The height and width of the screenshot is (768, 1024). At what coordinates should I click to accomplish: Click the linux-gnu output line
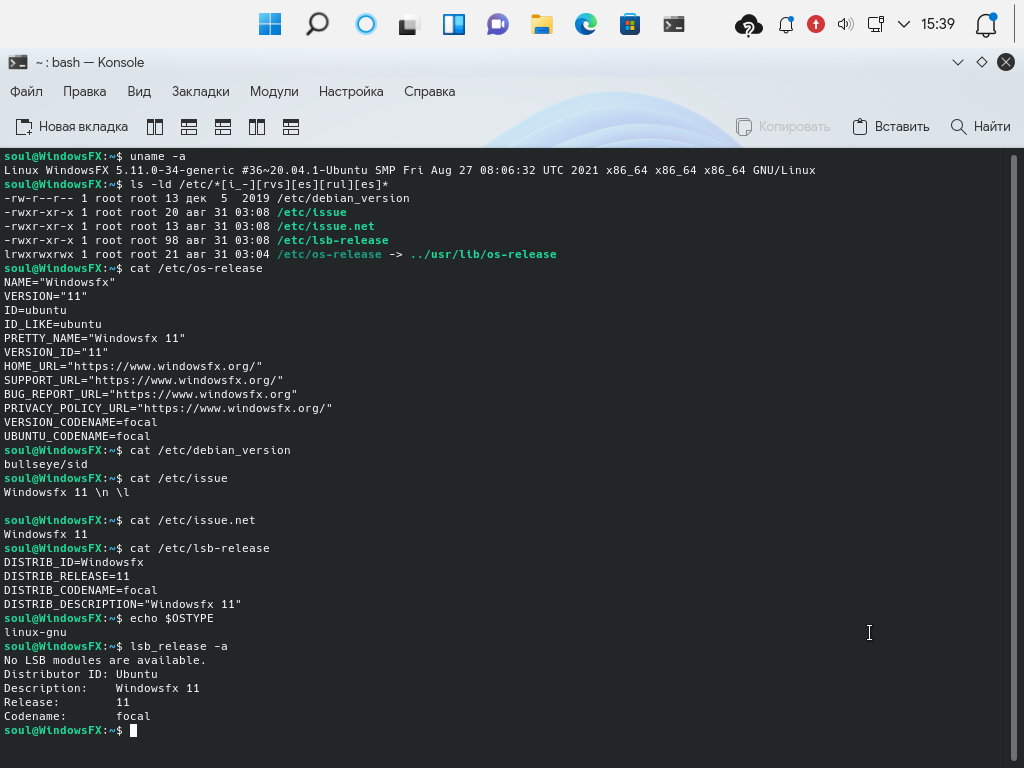click(35, 632)
